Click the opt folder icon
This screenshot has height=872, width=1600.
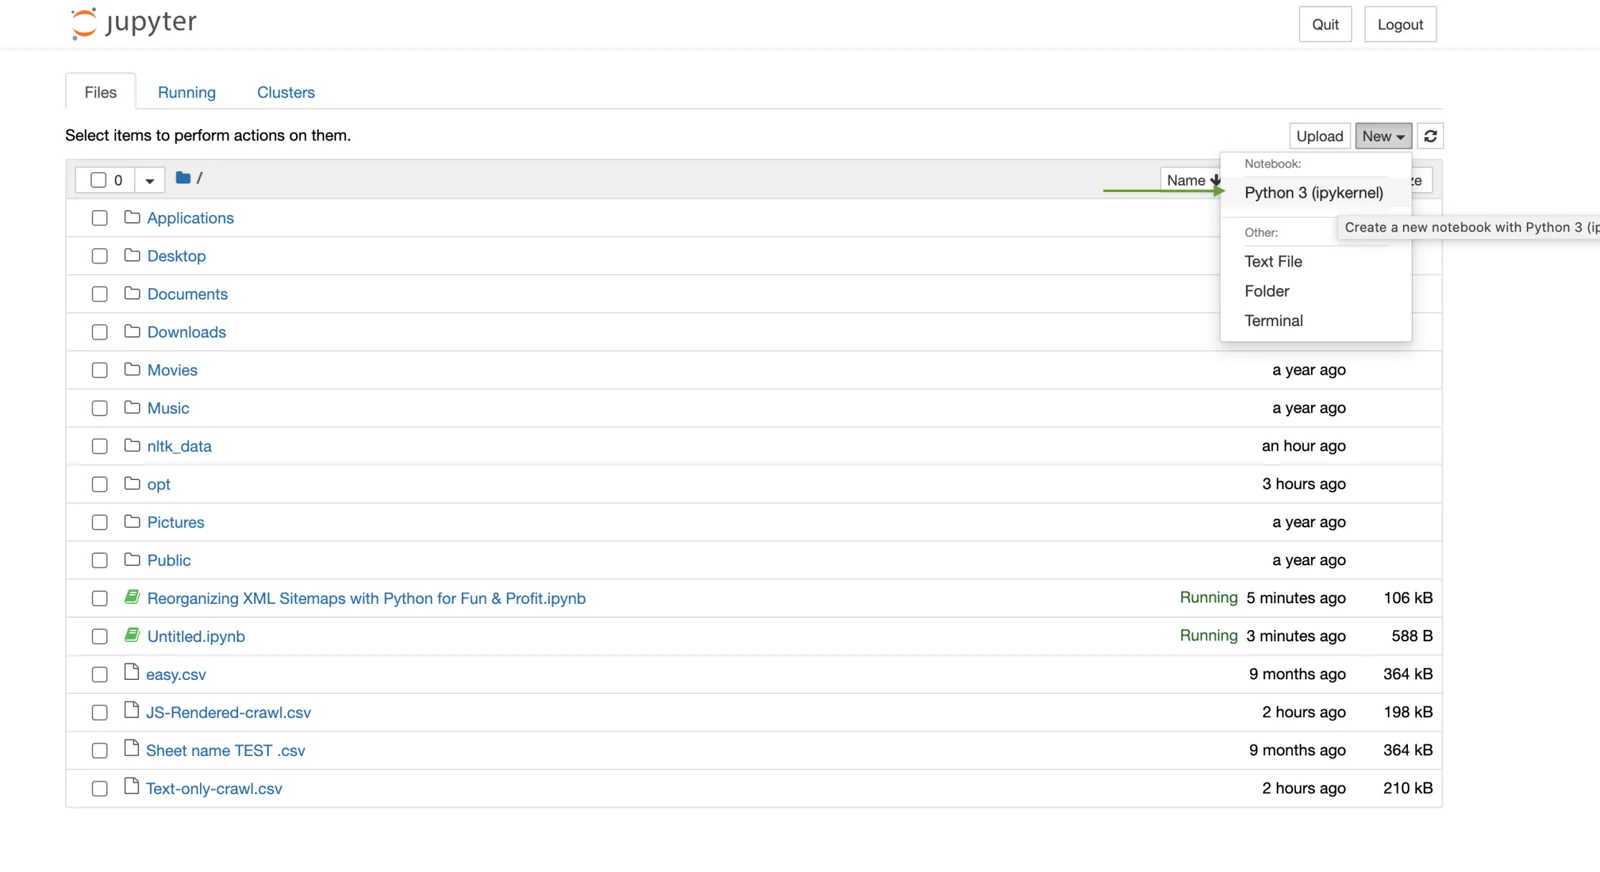tap(132, 483)
